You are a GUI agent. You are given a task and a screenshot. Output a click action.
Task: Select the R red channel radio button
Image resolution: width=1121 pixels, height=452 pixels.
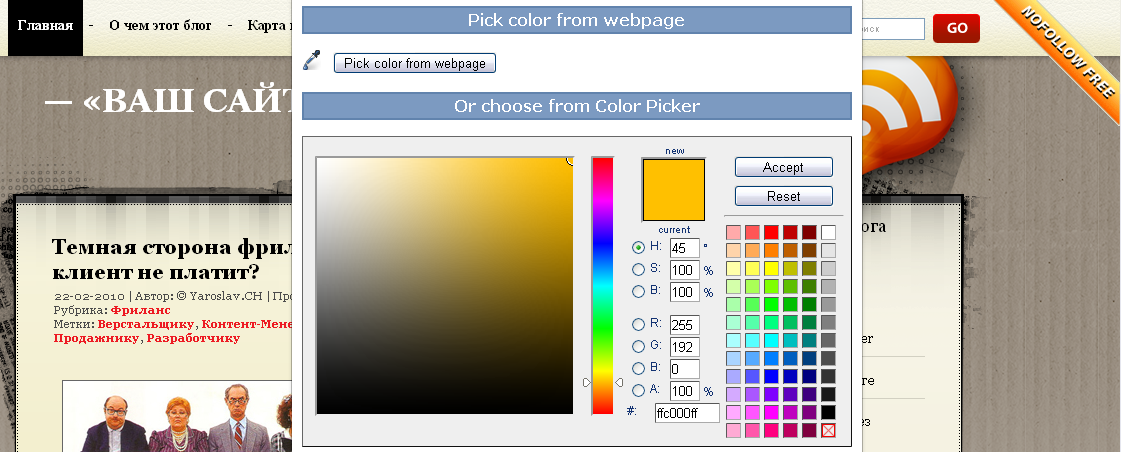pyautogui.click(x=639, y=324)
